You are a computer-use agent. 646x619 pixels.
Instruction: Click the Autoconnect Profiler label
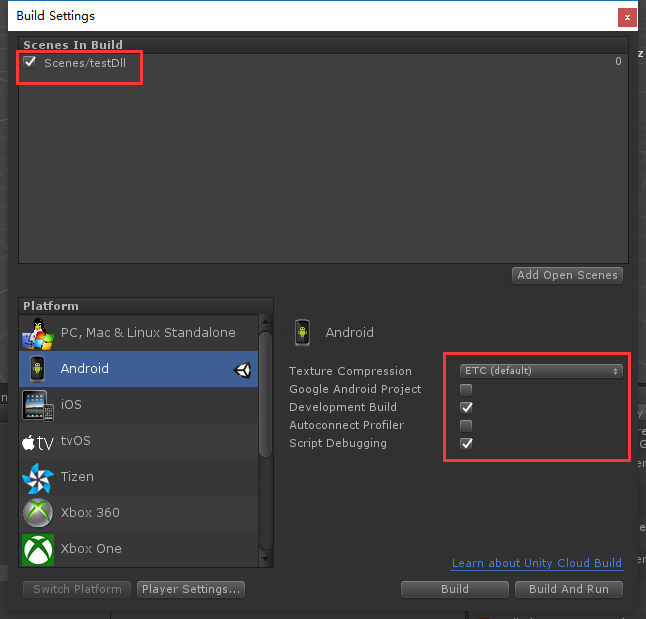point(346,425)
